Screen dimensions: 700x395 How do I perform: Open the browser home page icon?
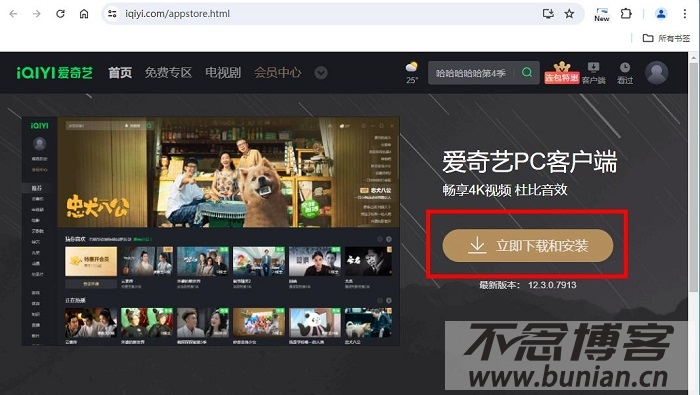tap(84, 14)
